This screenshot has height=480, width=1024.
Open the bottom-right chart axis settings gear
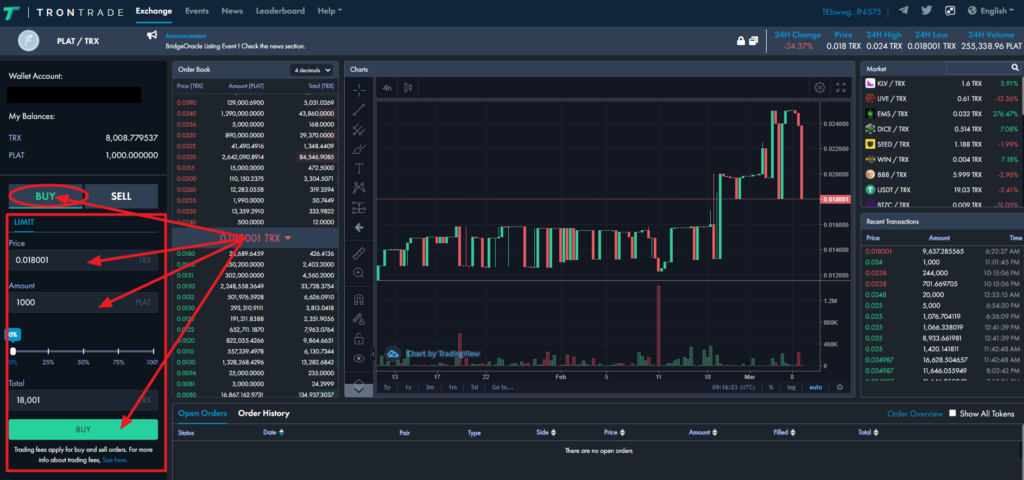(840, 387)
